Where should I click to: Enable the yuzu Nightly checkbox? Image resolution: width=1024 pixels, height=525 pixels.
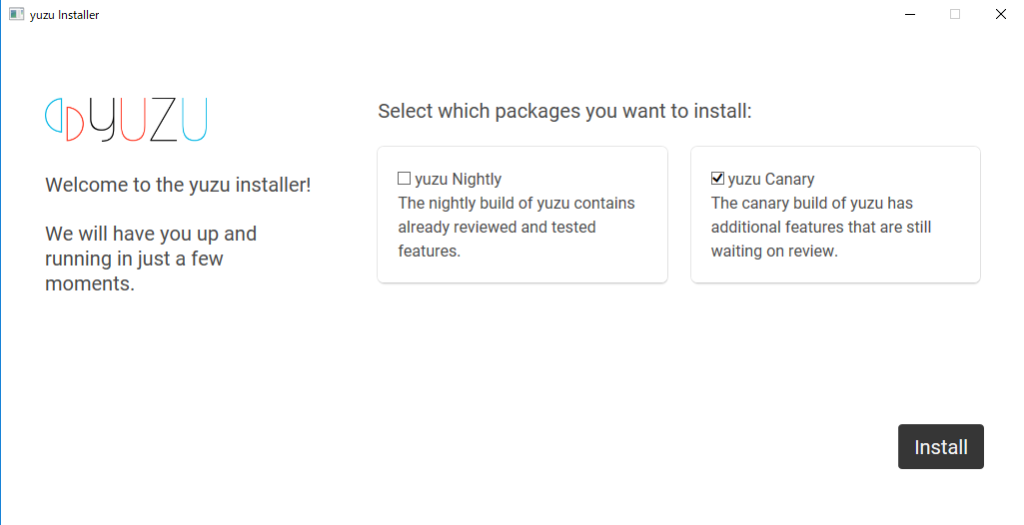tap(404, 178)
